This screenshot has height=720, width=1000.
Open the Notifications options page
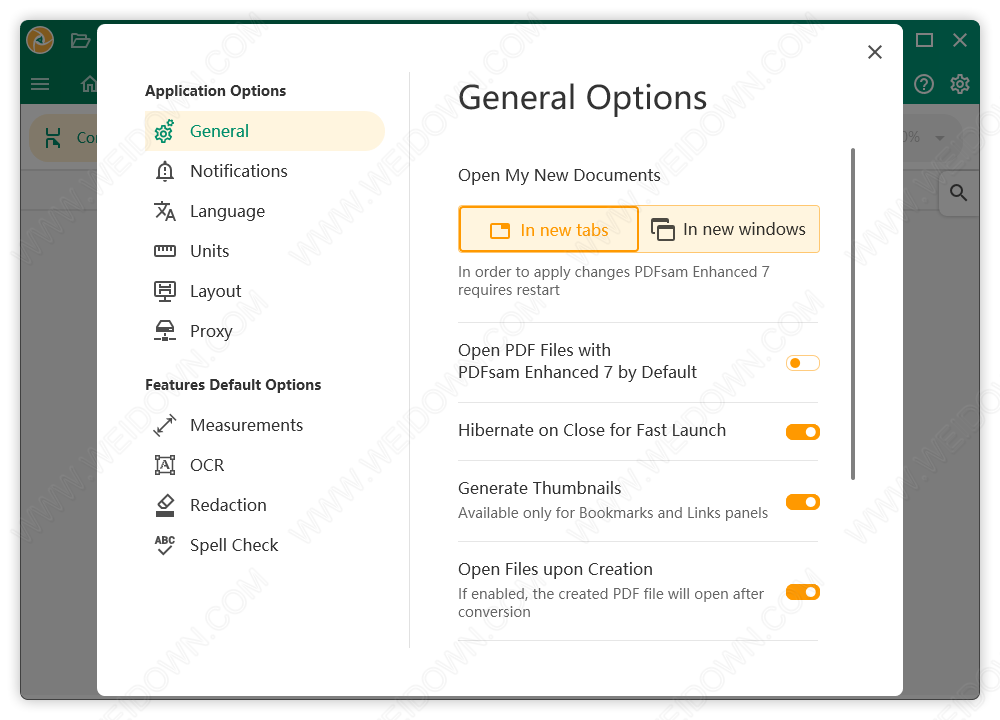(265, 171)
